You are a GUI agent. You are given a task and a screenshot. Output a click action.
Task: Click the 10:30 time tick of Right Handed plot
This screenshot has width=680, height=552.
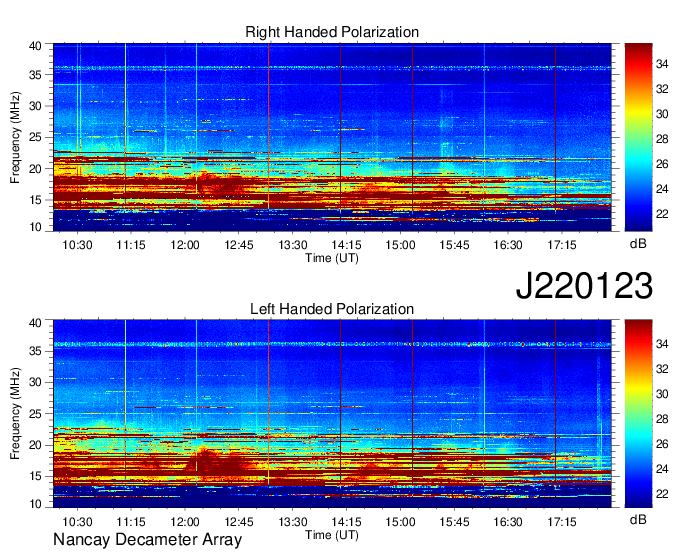(77, 245)
